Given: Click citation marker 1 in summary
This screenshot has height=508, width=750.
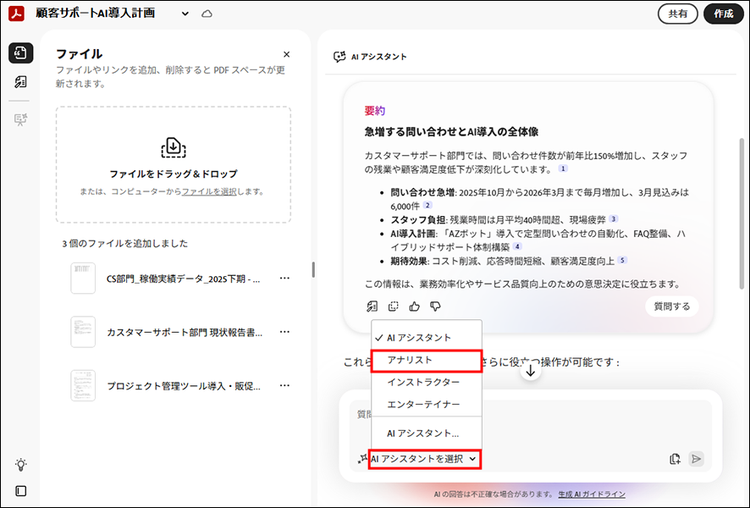Looking at the screenshot, I should tap(563, 168).
